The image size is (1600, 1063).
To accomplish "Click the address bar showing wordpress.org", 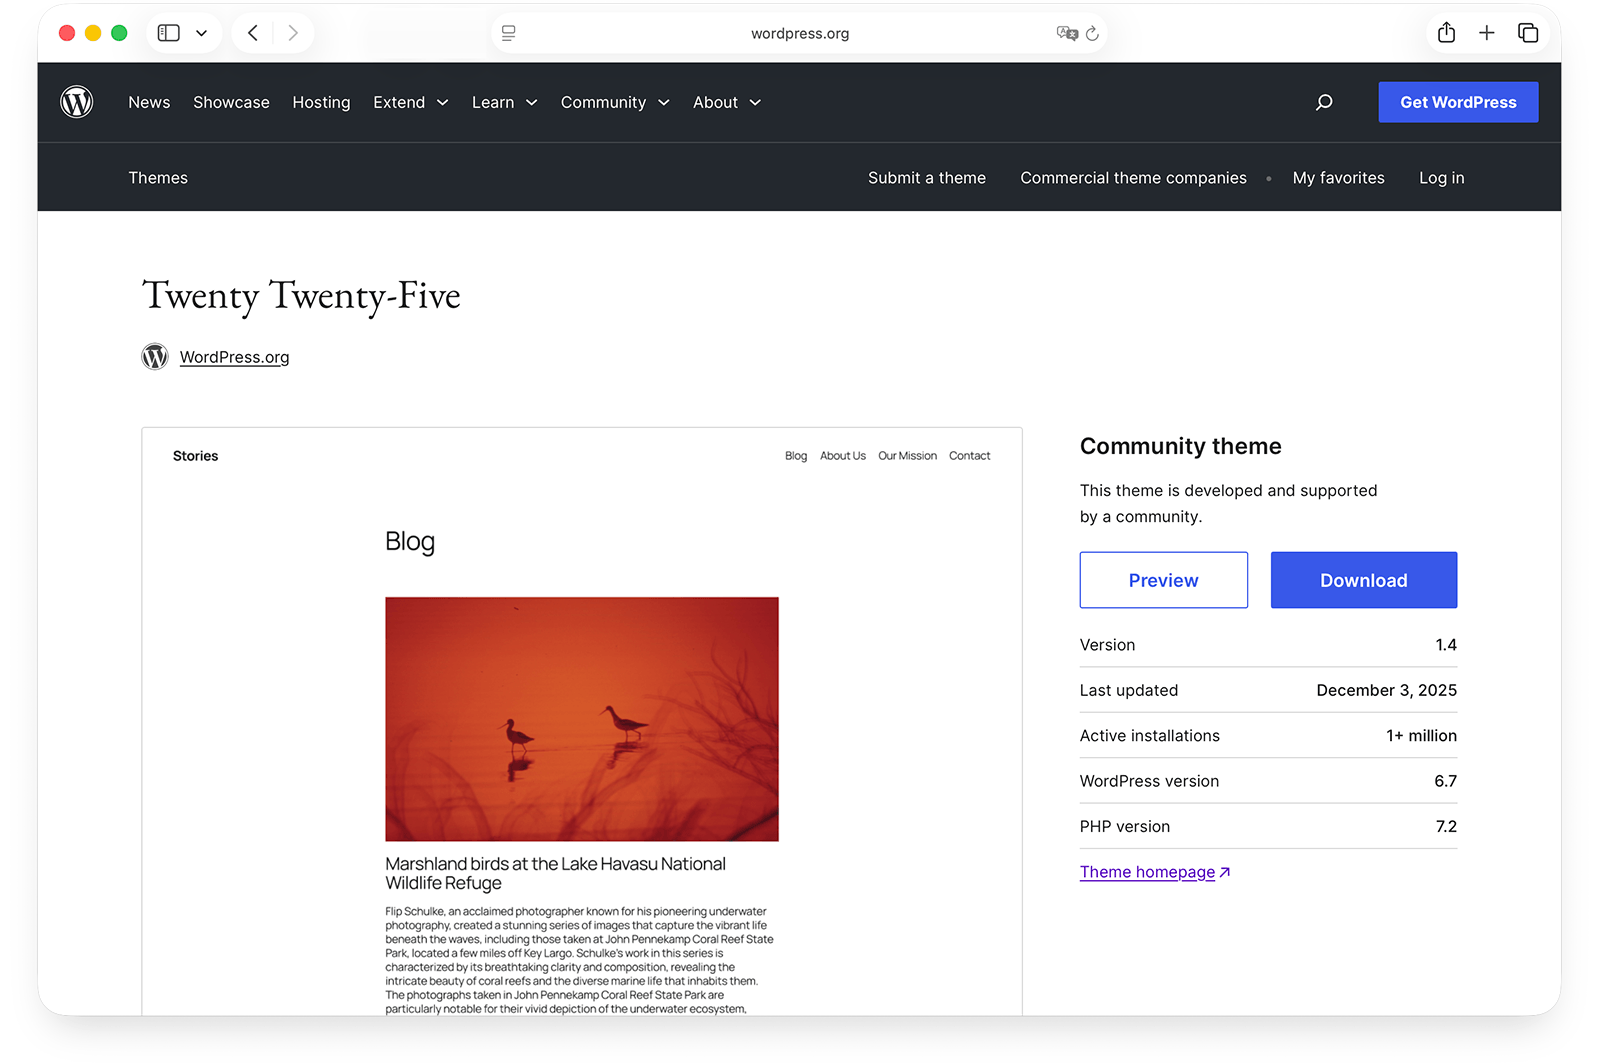I will 799,33.
